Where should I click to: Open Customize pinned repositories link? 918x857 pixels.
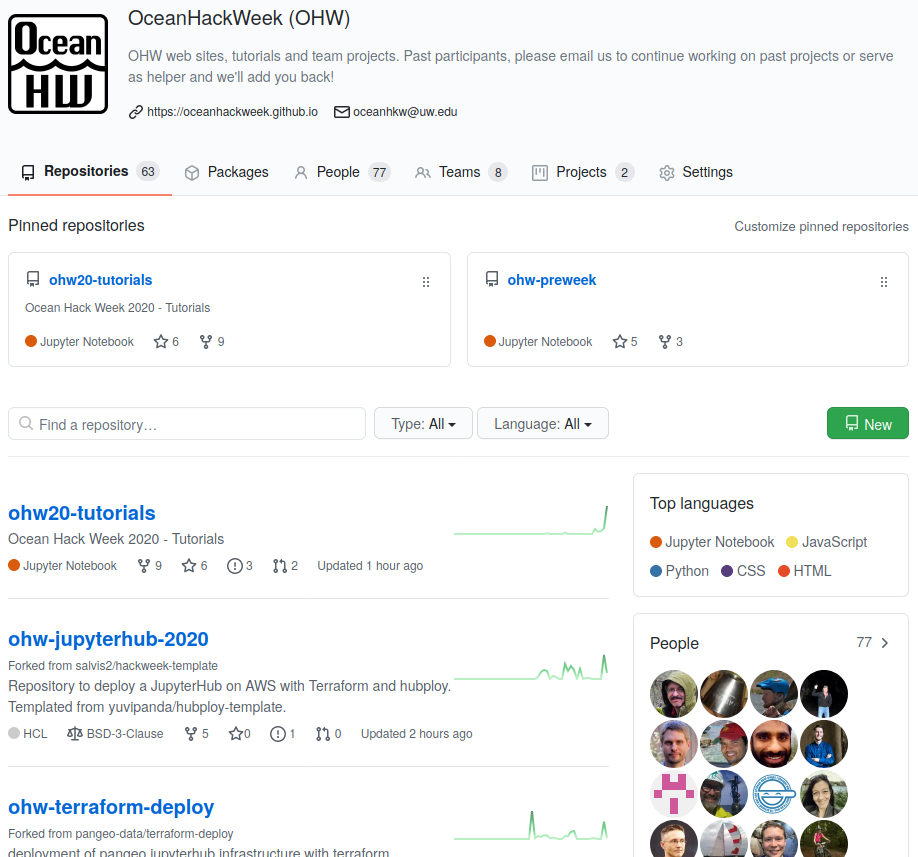click(x=821, y=227)
